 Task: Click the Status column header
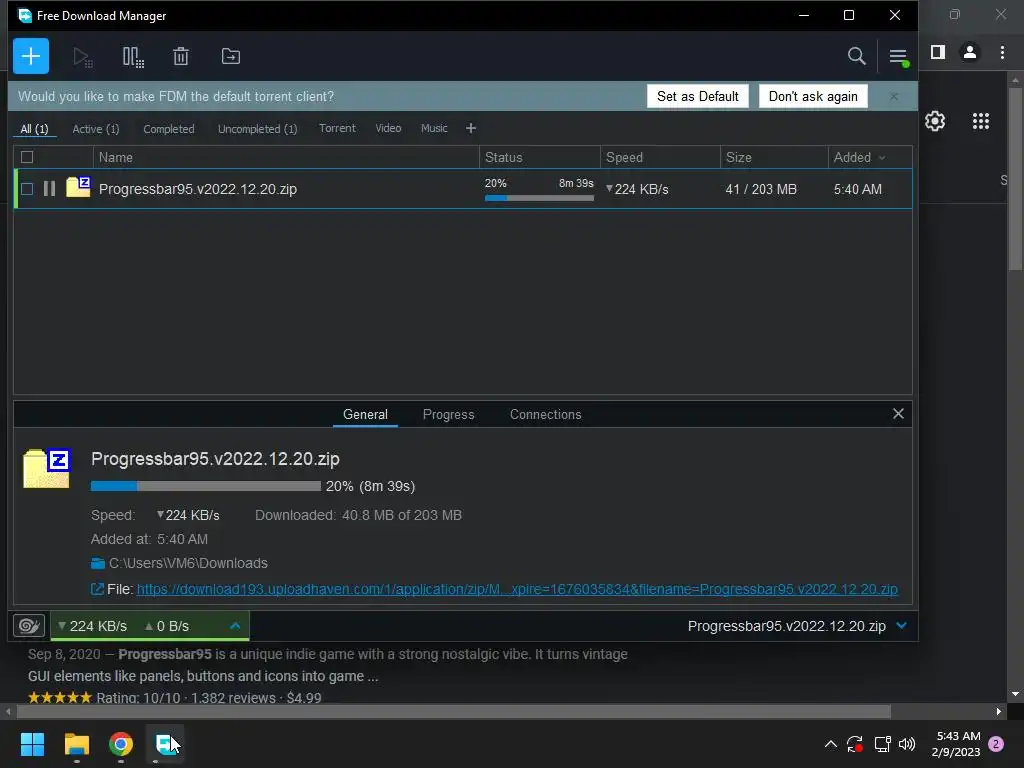coord(539,157)
